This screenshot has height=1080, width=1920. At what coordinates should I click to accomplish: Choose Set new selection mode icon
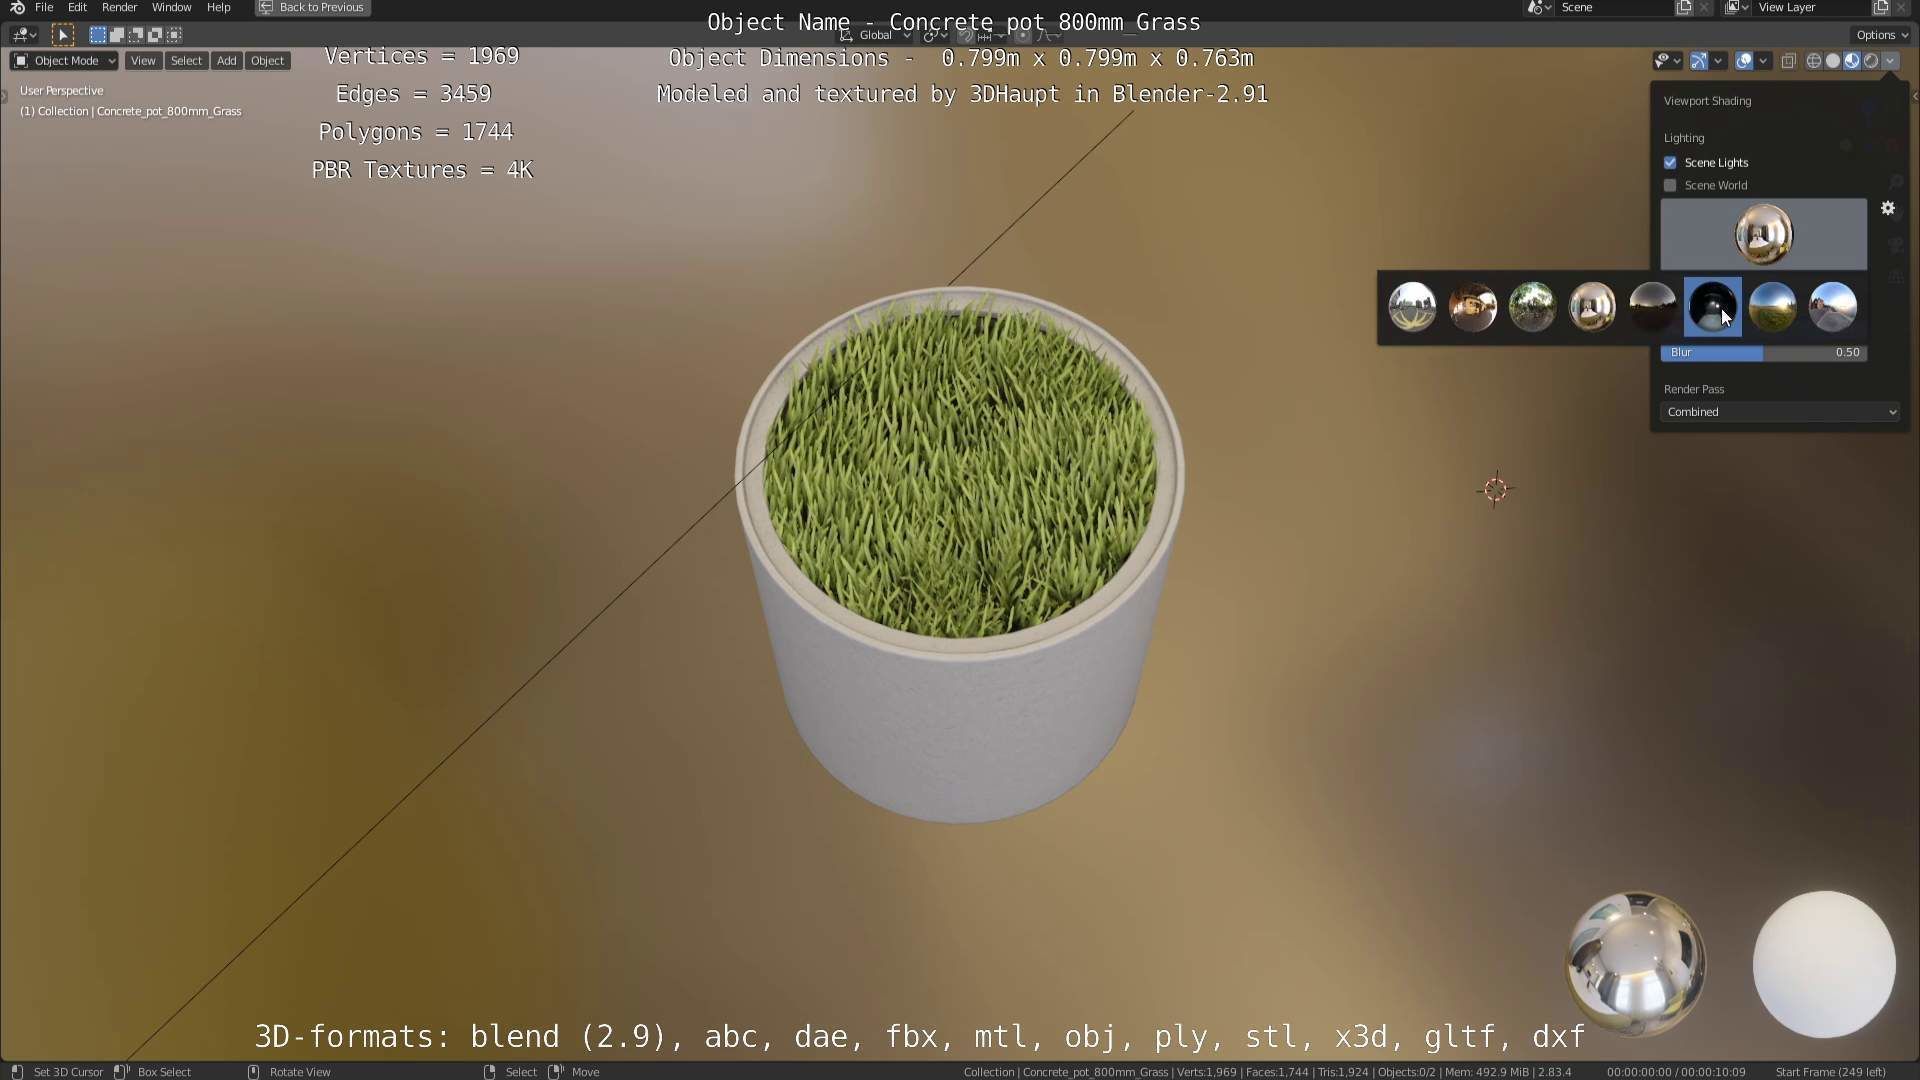(x=97, y=35)
